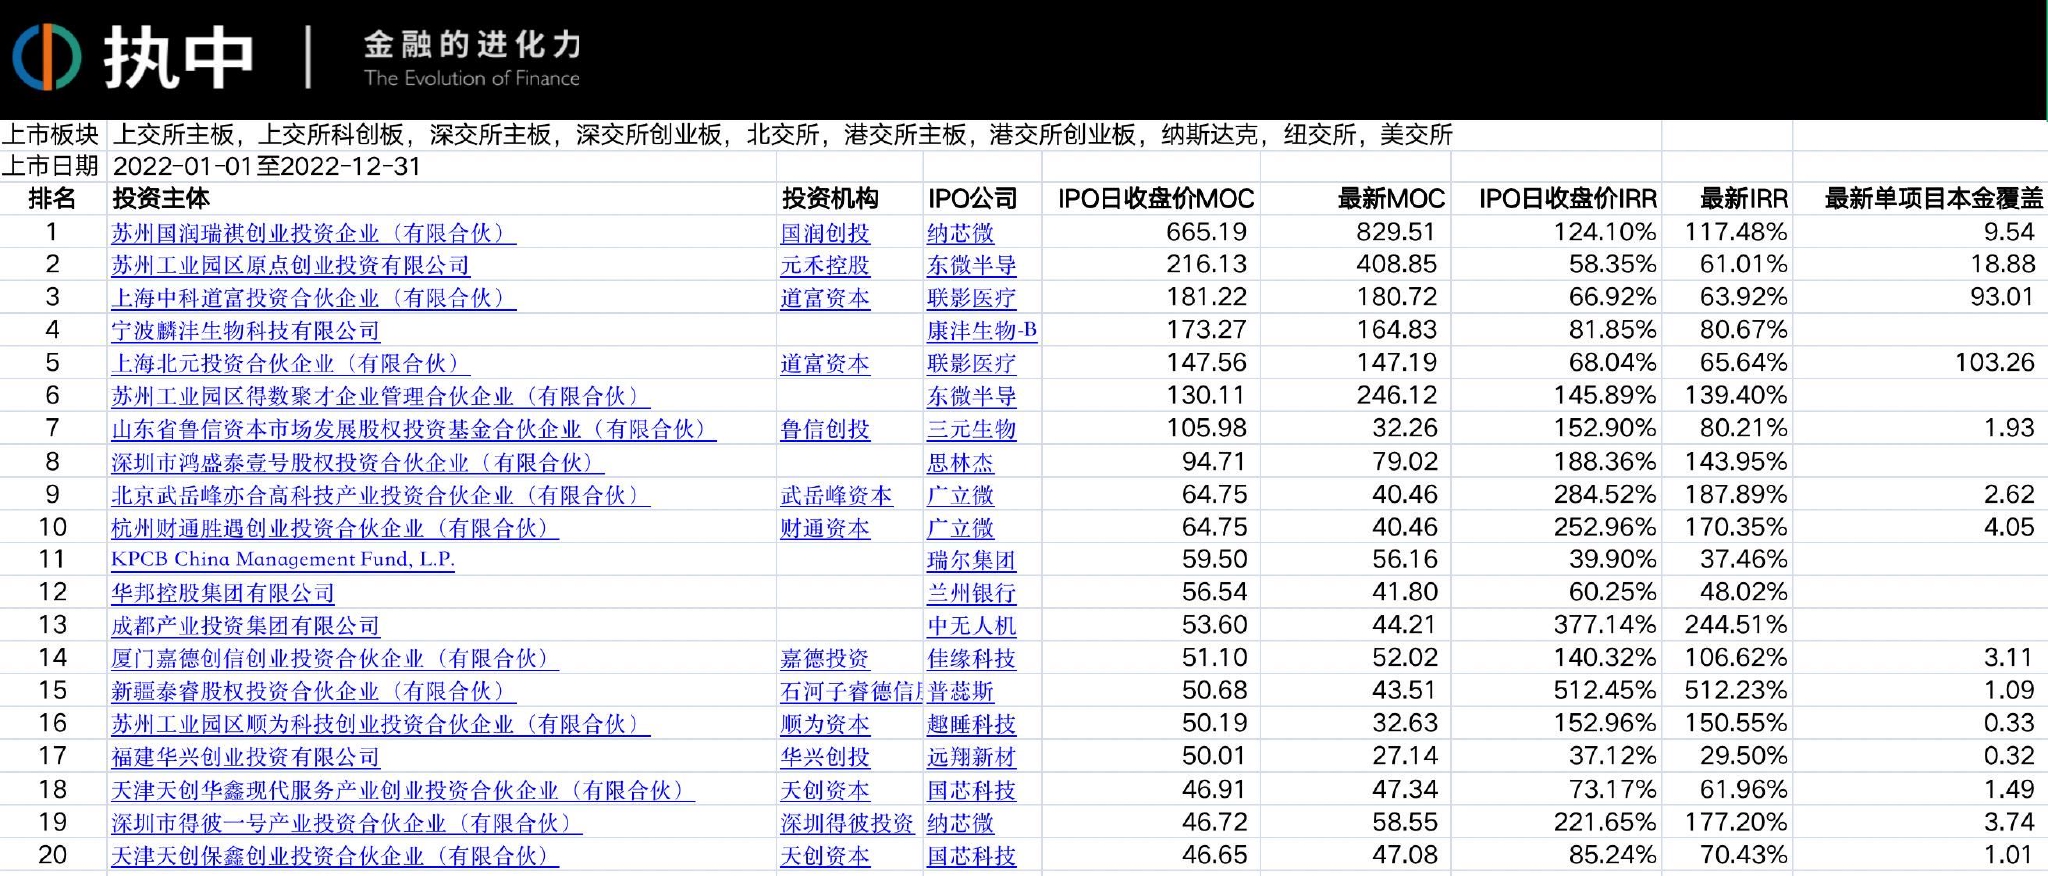The height and width of the screenshot is (876, 2048).
Task: Open link 厦门嘉德创信创业投资合伙企业
Action: pyautogui.click(x=335, y=659)
